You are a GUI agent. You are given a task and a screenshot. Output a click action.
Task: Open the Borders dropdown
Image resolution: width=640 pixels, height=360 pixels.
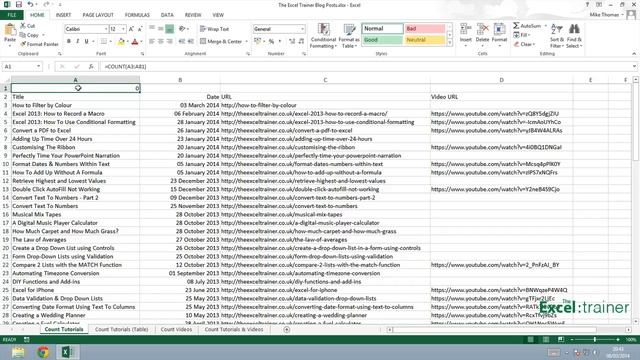tap(111, 41)
